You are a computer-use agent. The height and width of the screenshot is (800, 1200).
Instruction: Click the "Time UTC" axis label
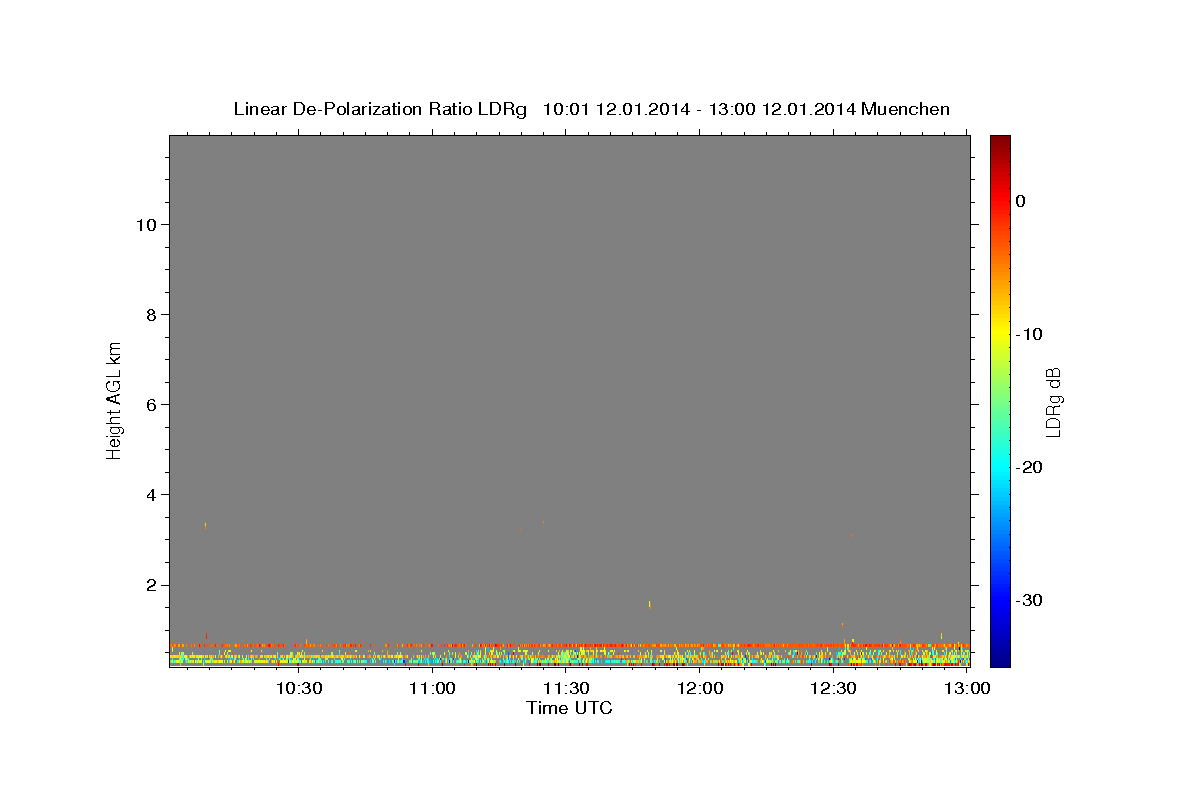569,708
